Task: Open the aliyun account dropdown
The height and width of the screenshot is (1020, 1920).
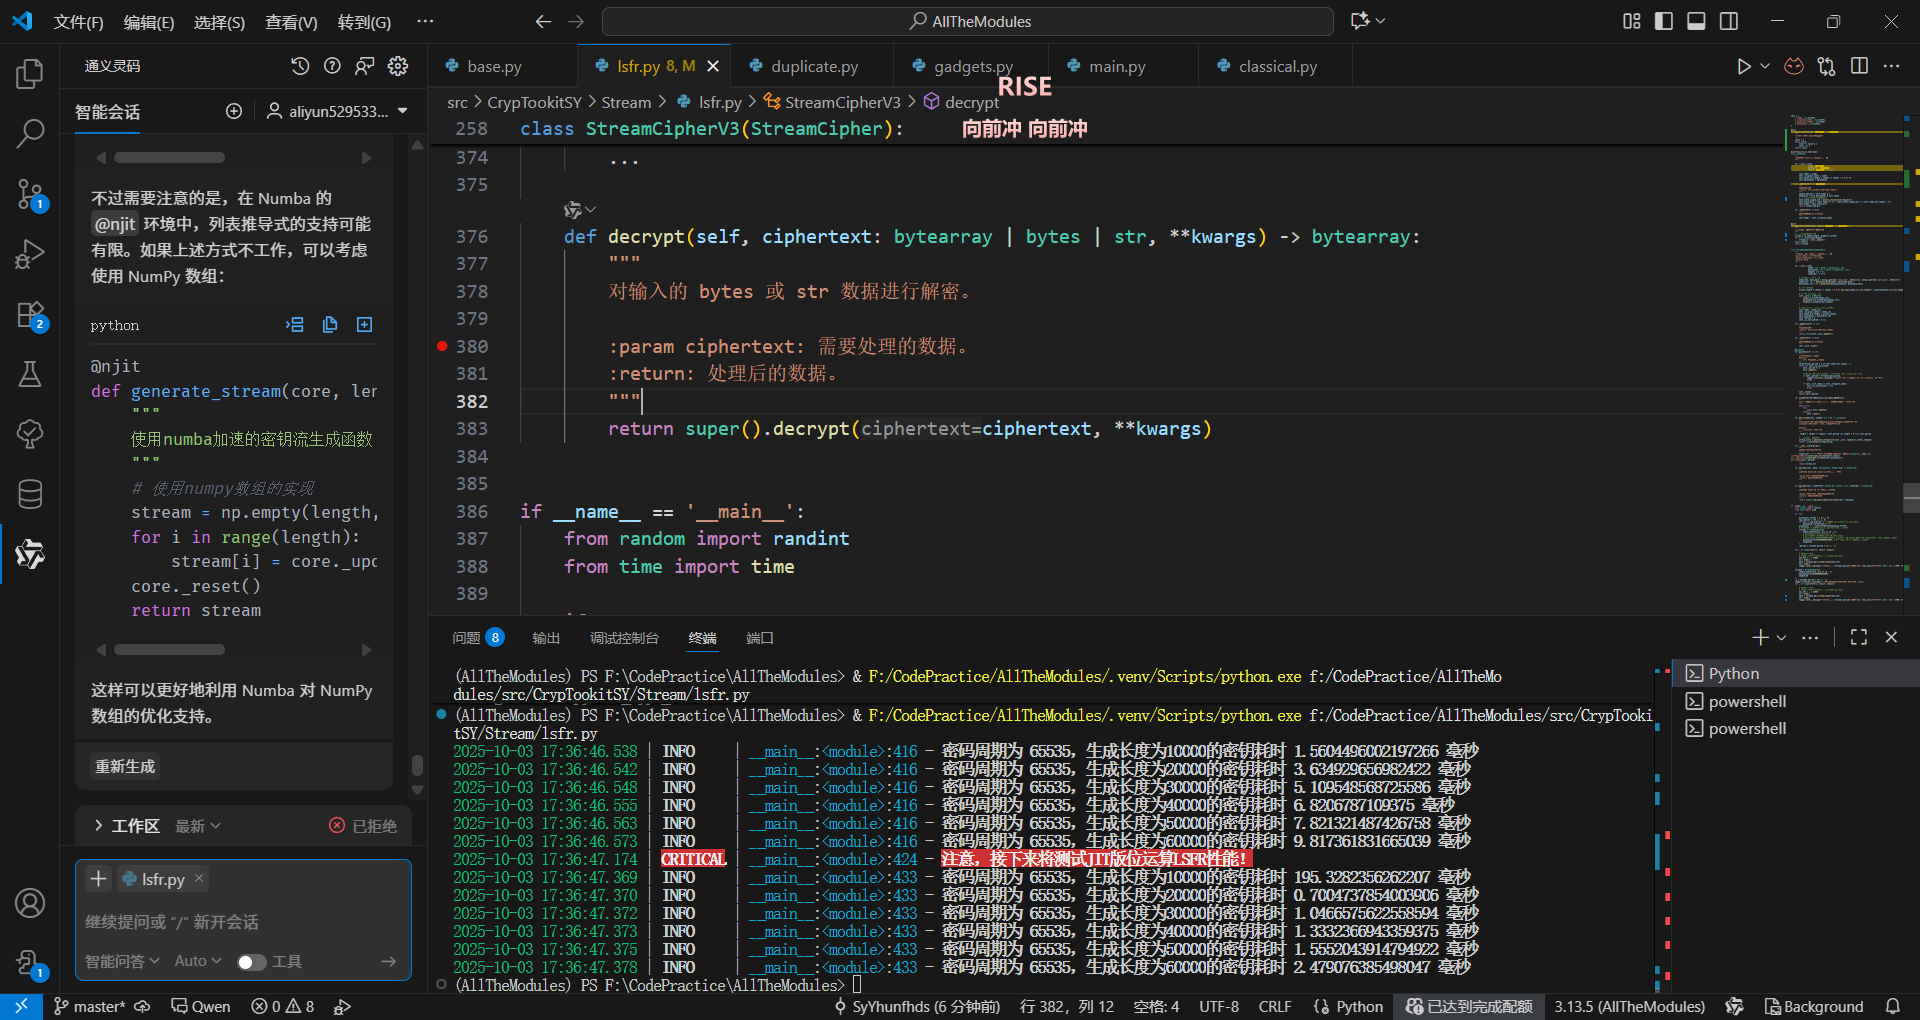Action: click(x=337, y=111)
